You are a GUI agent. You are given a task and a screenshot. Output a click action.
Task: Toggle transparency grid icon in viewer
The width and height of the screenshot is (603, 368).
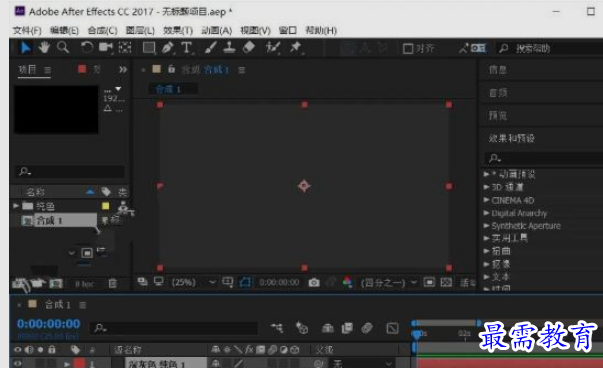[x=446, y=283]
